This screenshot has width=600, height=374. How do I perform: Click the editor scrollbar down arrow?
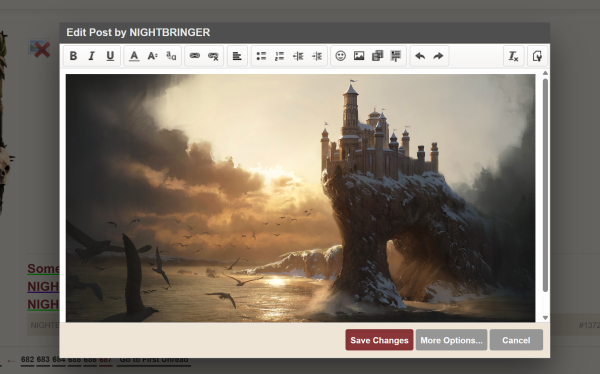click(x=545, y=318)
